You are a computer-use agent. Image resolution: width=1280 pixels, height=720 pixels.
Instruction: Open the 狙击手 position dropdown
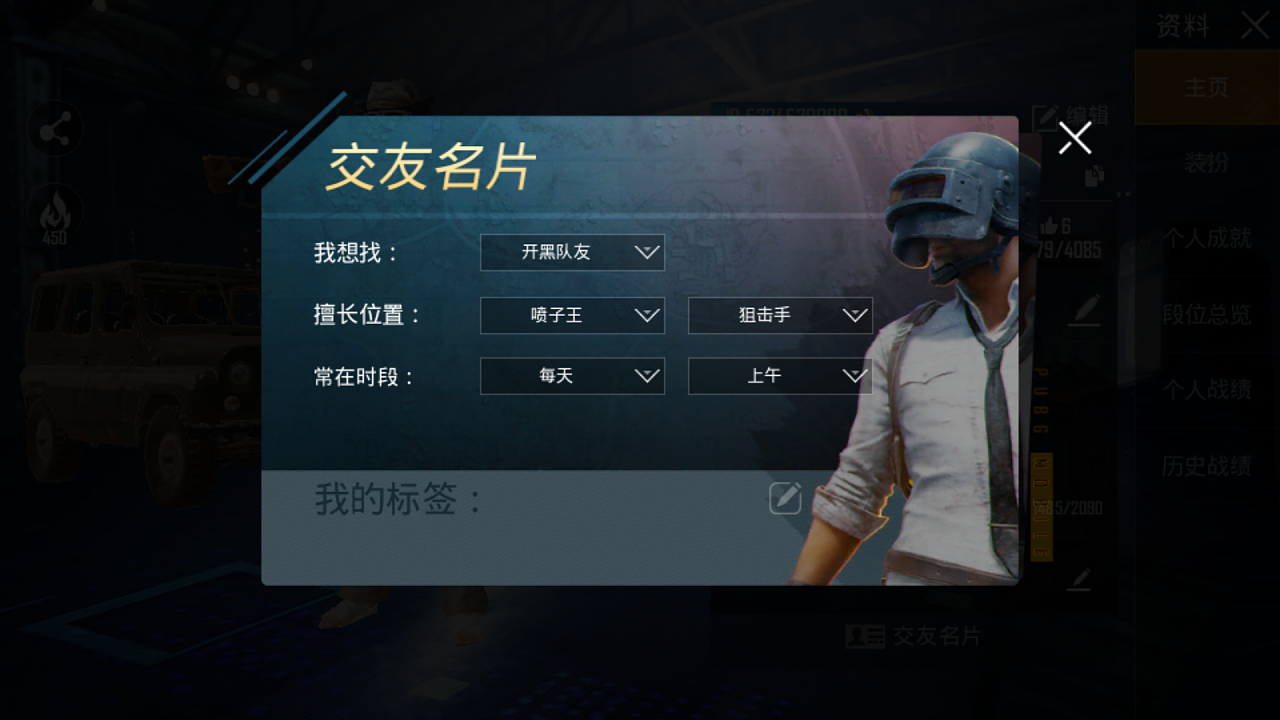point(780,315)
